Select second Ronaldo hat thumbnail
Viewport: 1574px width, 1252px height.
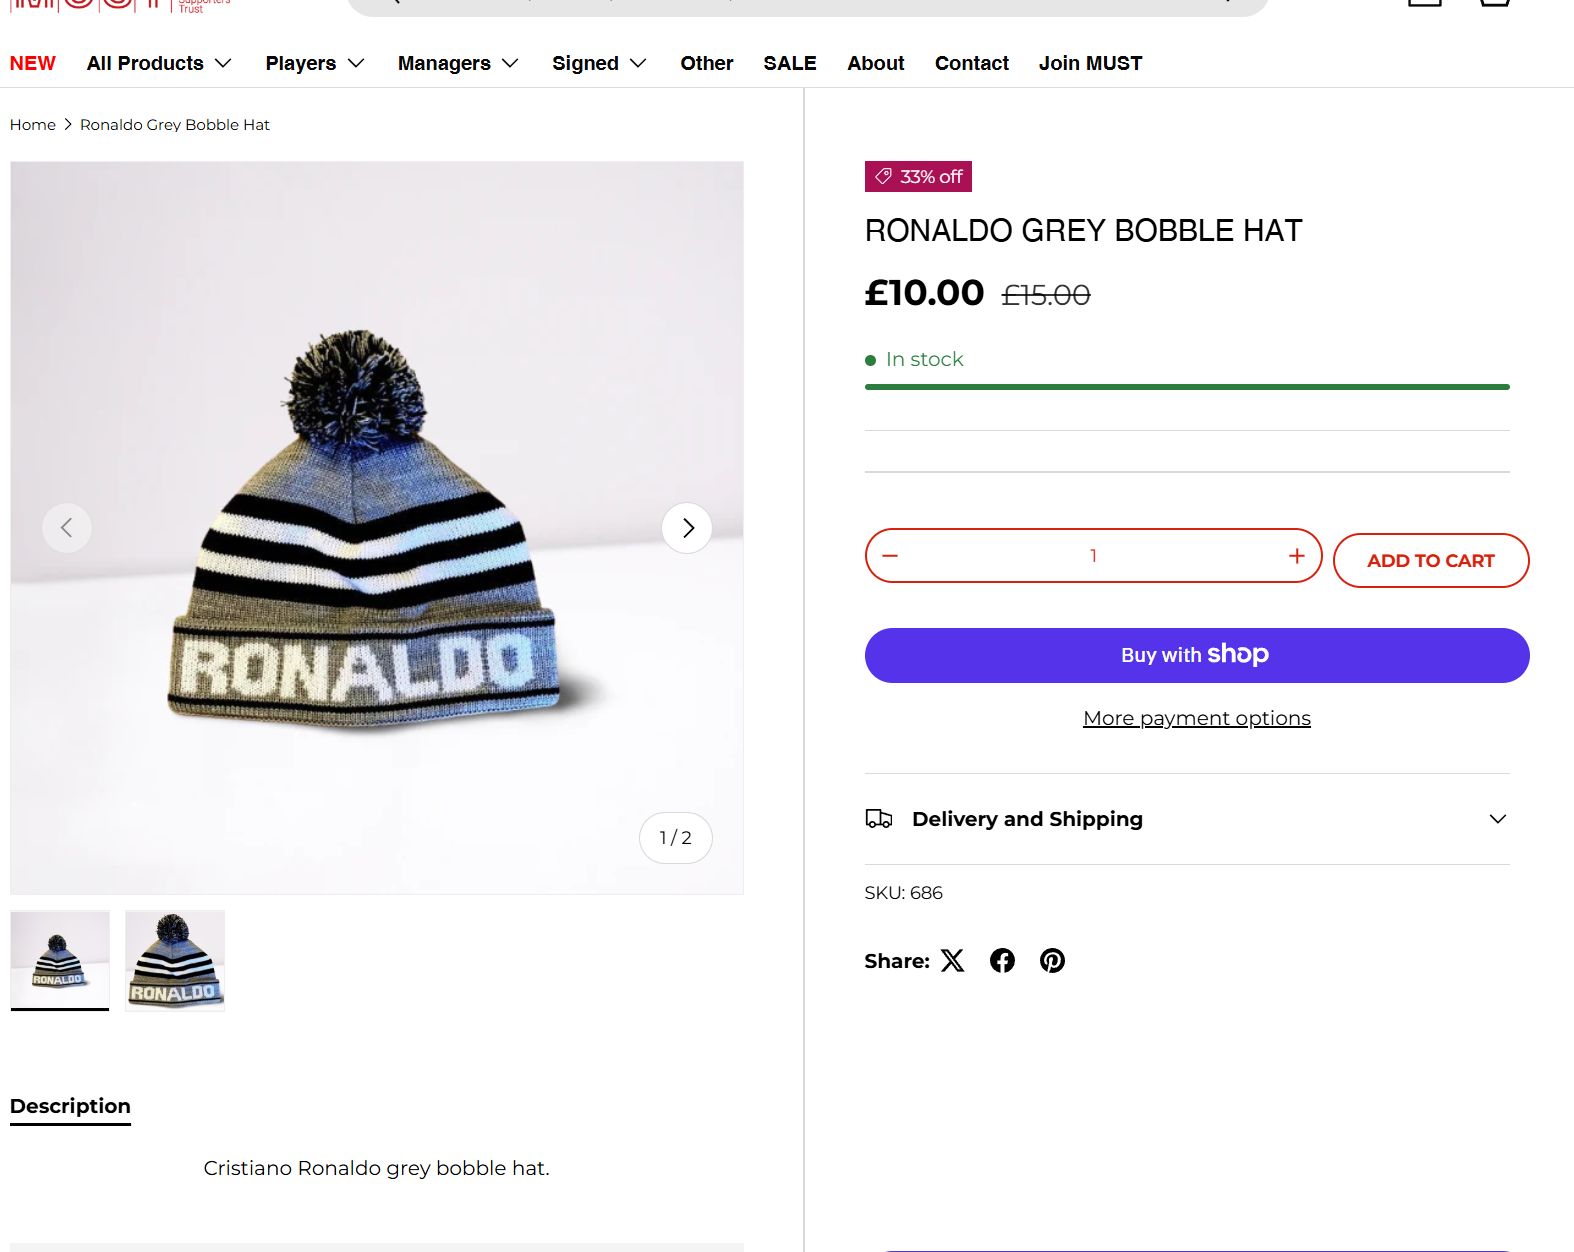175,961
